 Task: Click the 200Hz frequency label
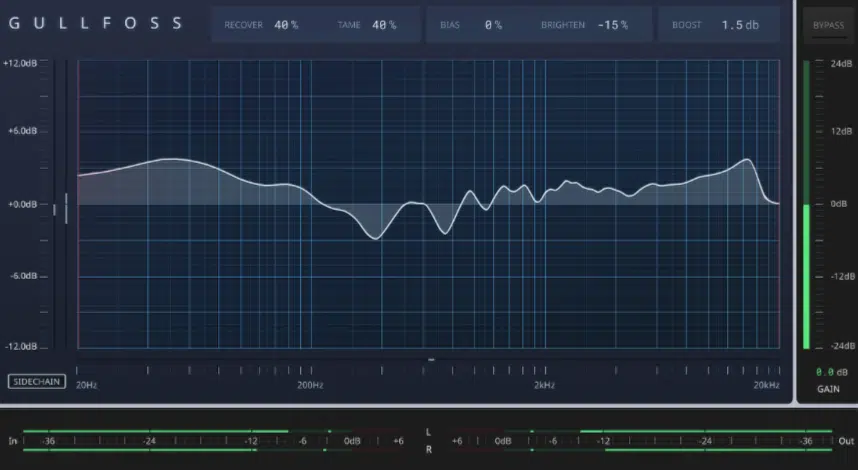[x=310, y=385]
